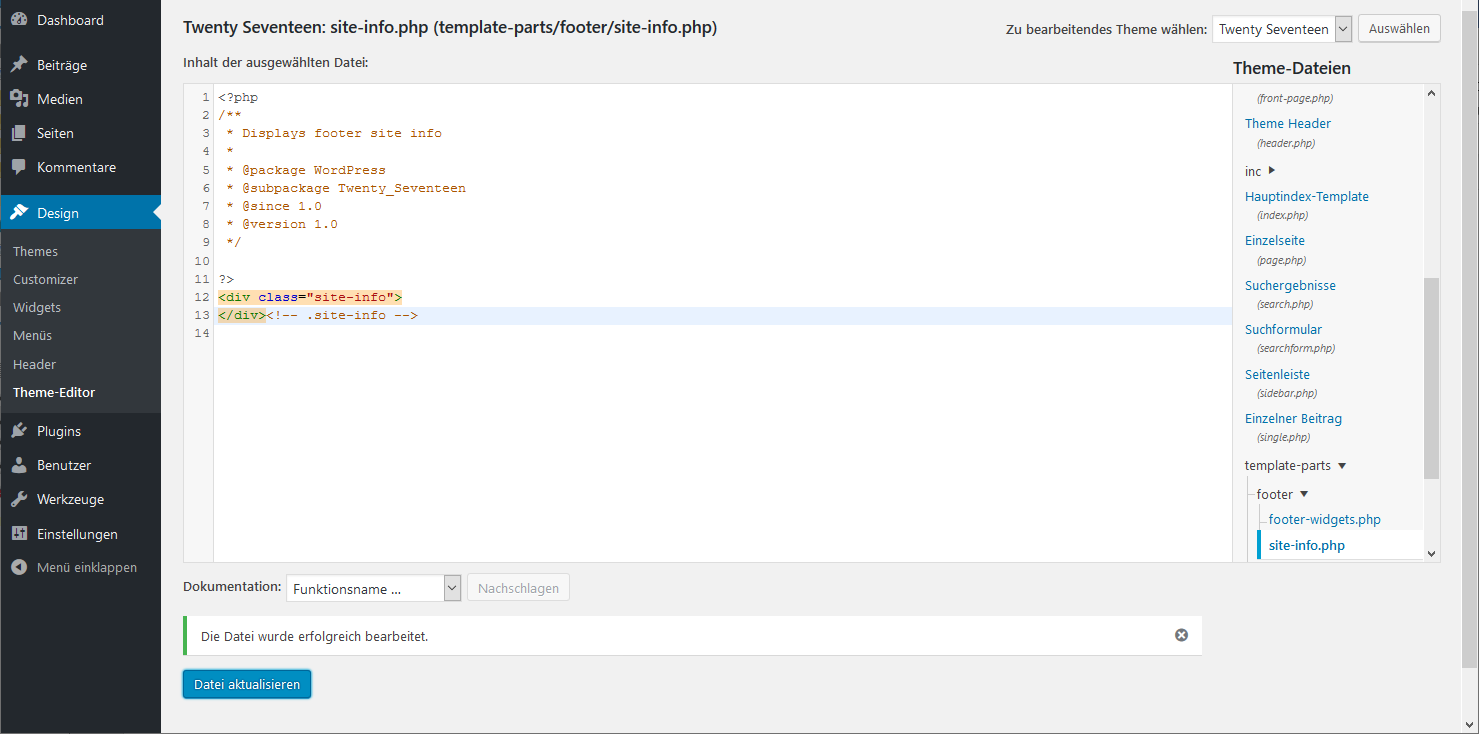Open the Customizer submenu item

pyautogui.click(x=45, y=280)
